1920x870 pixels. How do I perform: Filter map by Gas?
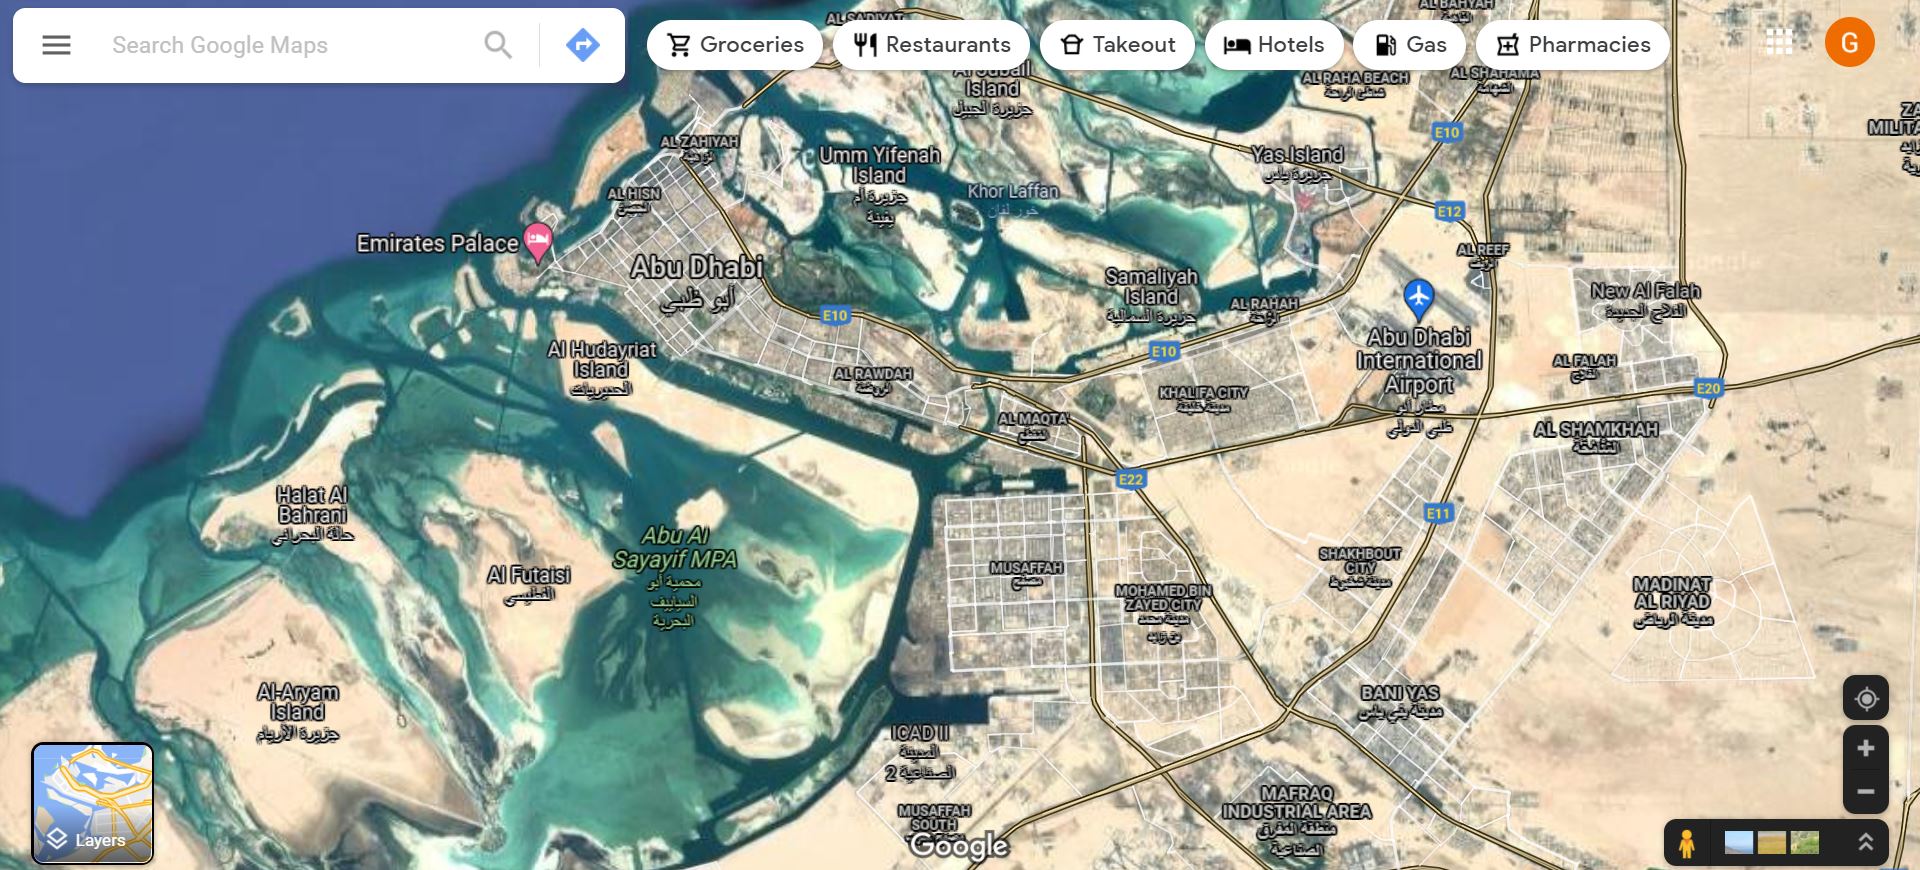pos(1410,45)
